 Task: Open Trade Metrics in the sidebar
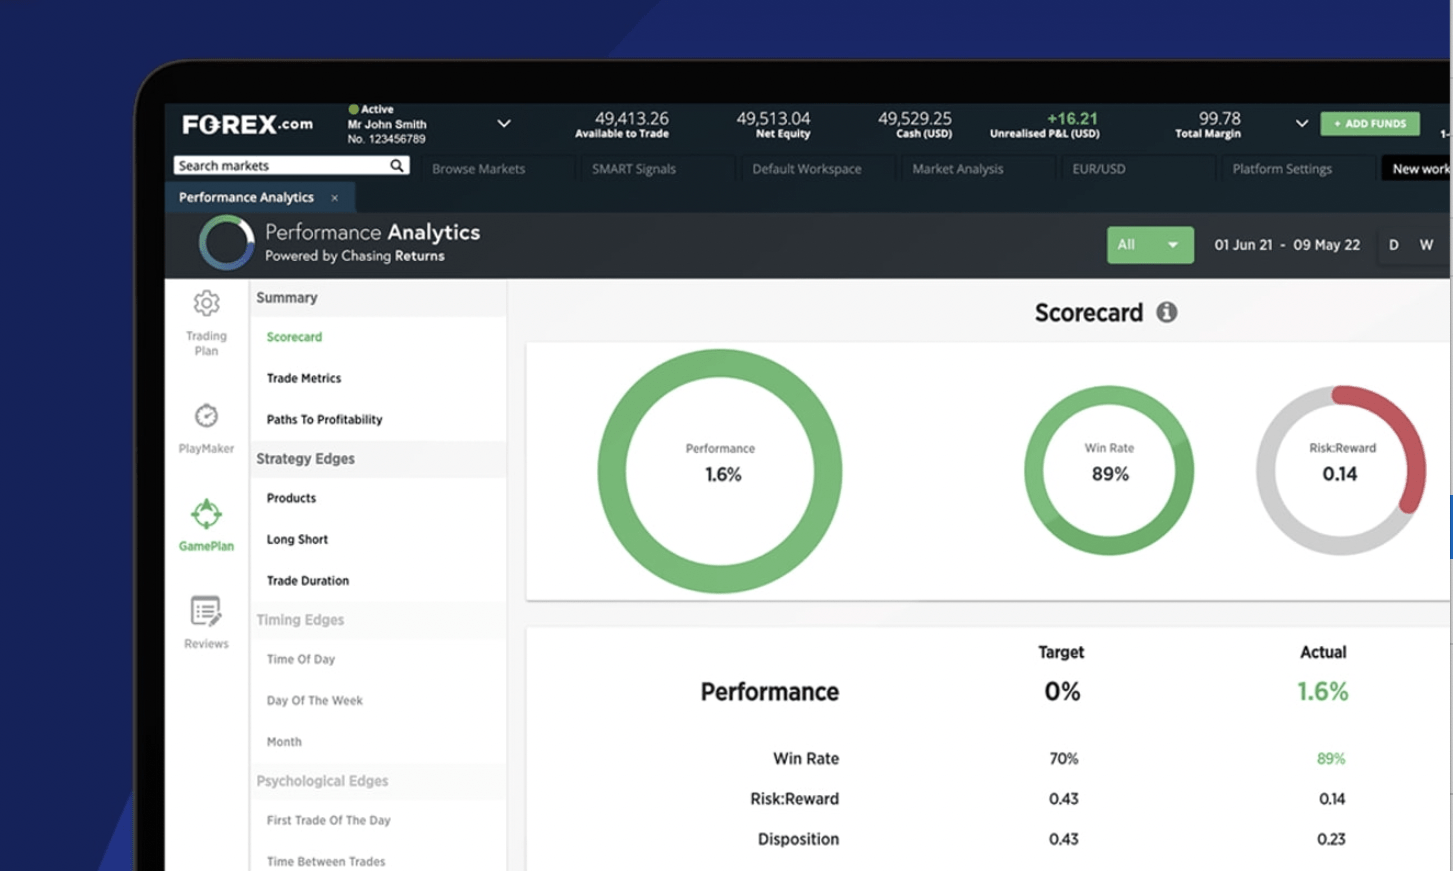304,378
